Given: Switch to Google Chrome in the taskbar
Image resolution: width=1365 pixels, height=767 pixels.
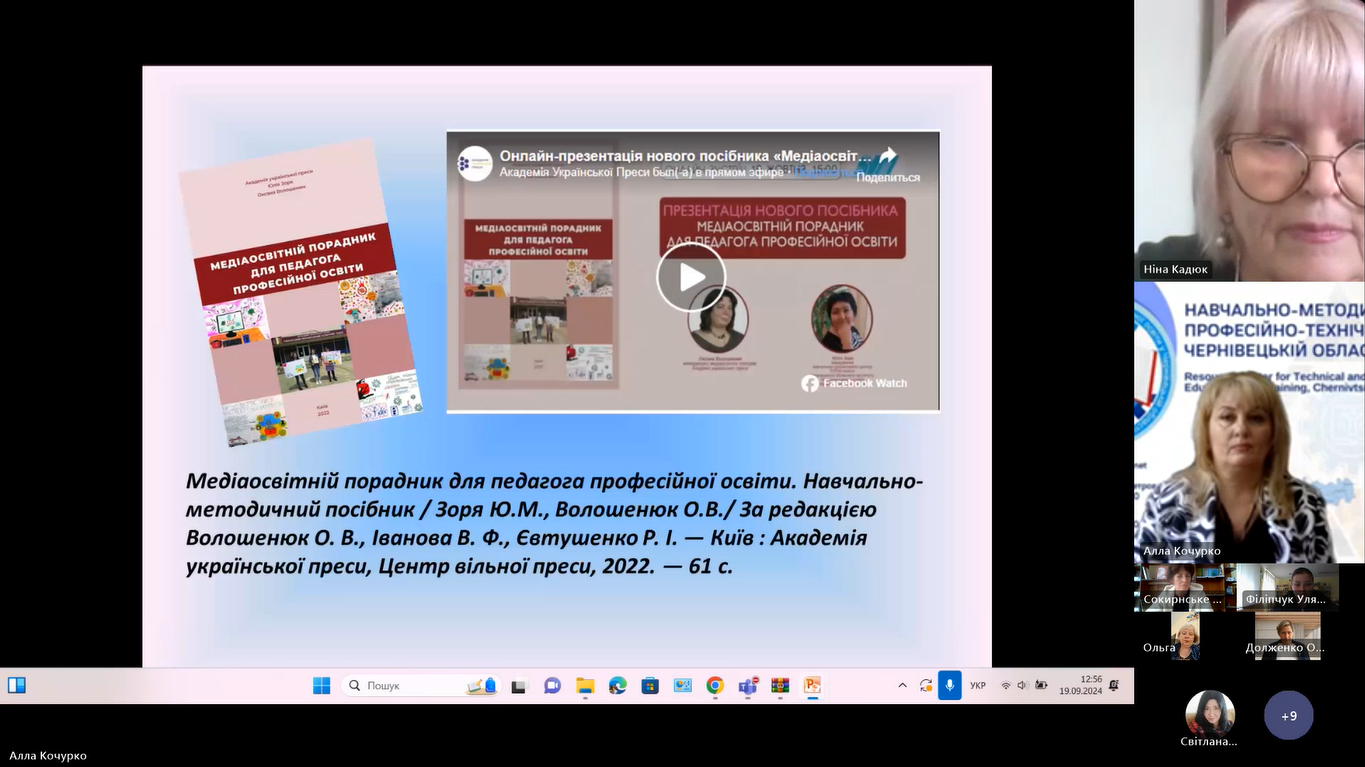Looking at the screenshot, I should 715,686.
